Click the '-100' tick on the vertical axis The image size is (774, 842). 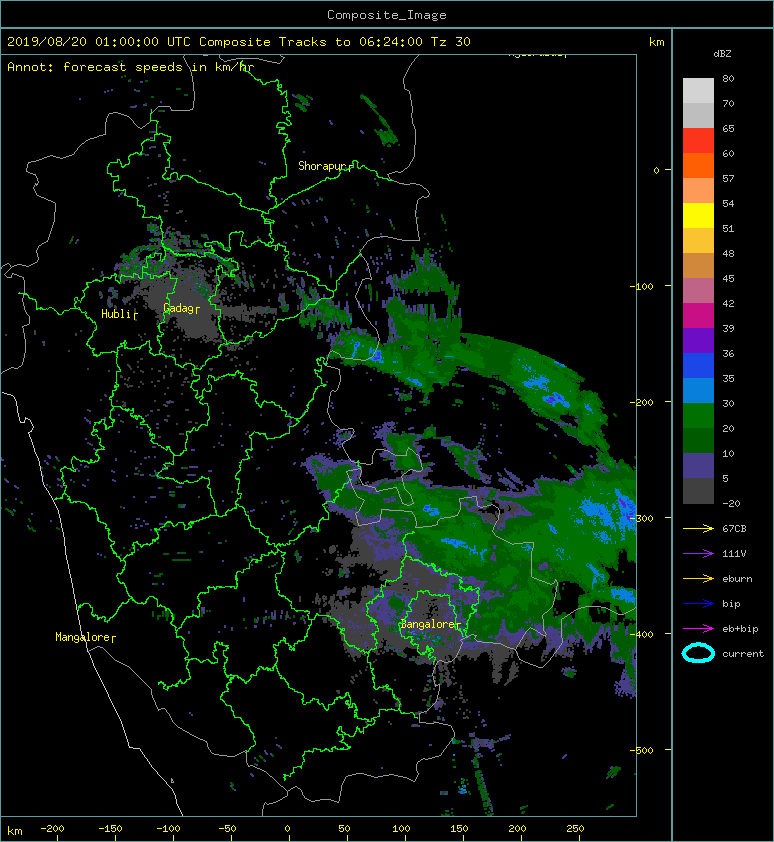click(642, 286)
